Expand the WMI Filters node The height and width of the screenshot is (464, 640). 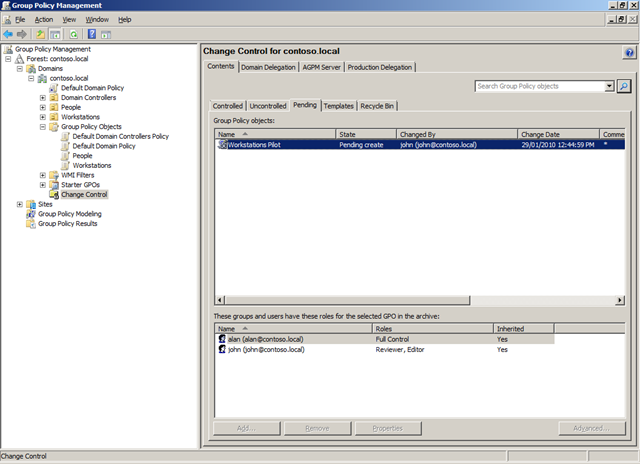tap(42, 175)
